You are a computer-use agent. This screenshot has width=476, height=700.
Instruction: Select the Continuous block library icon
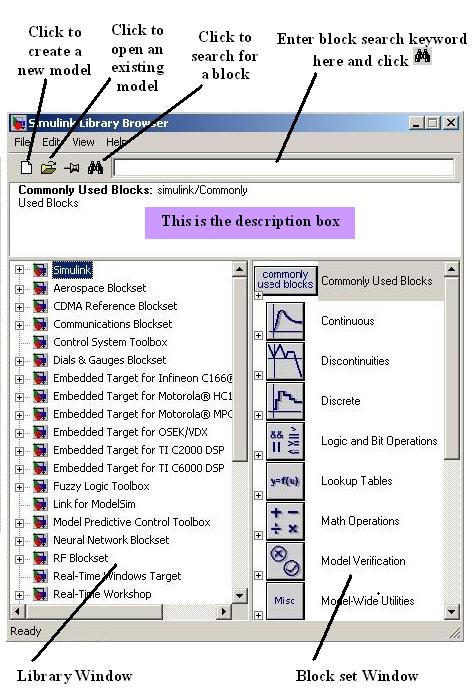tap(285, 321)
